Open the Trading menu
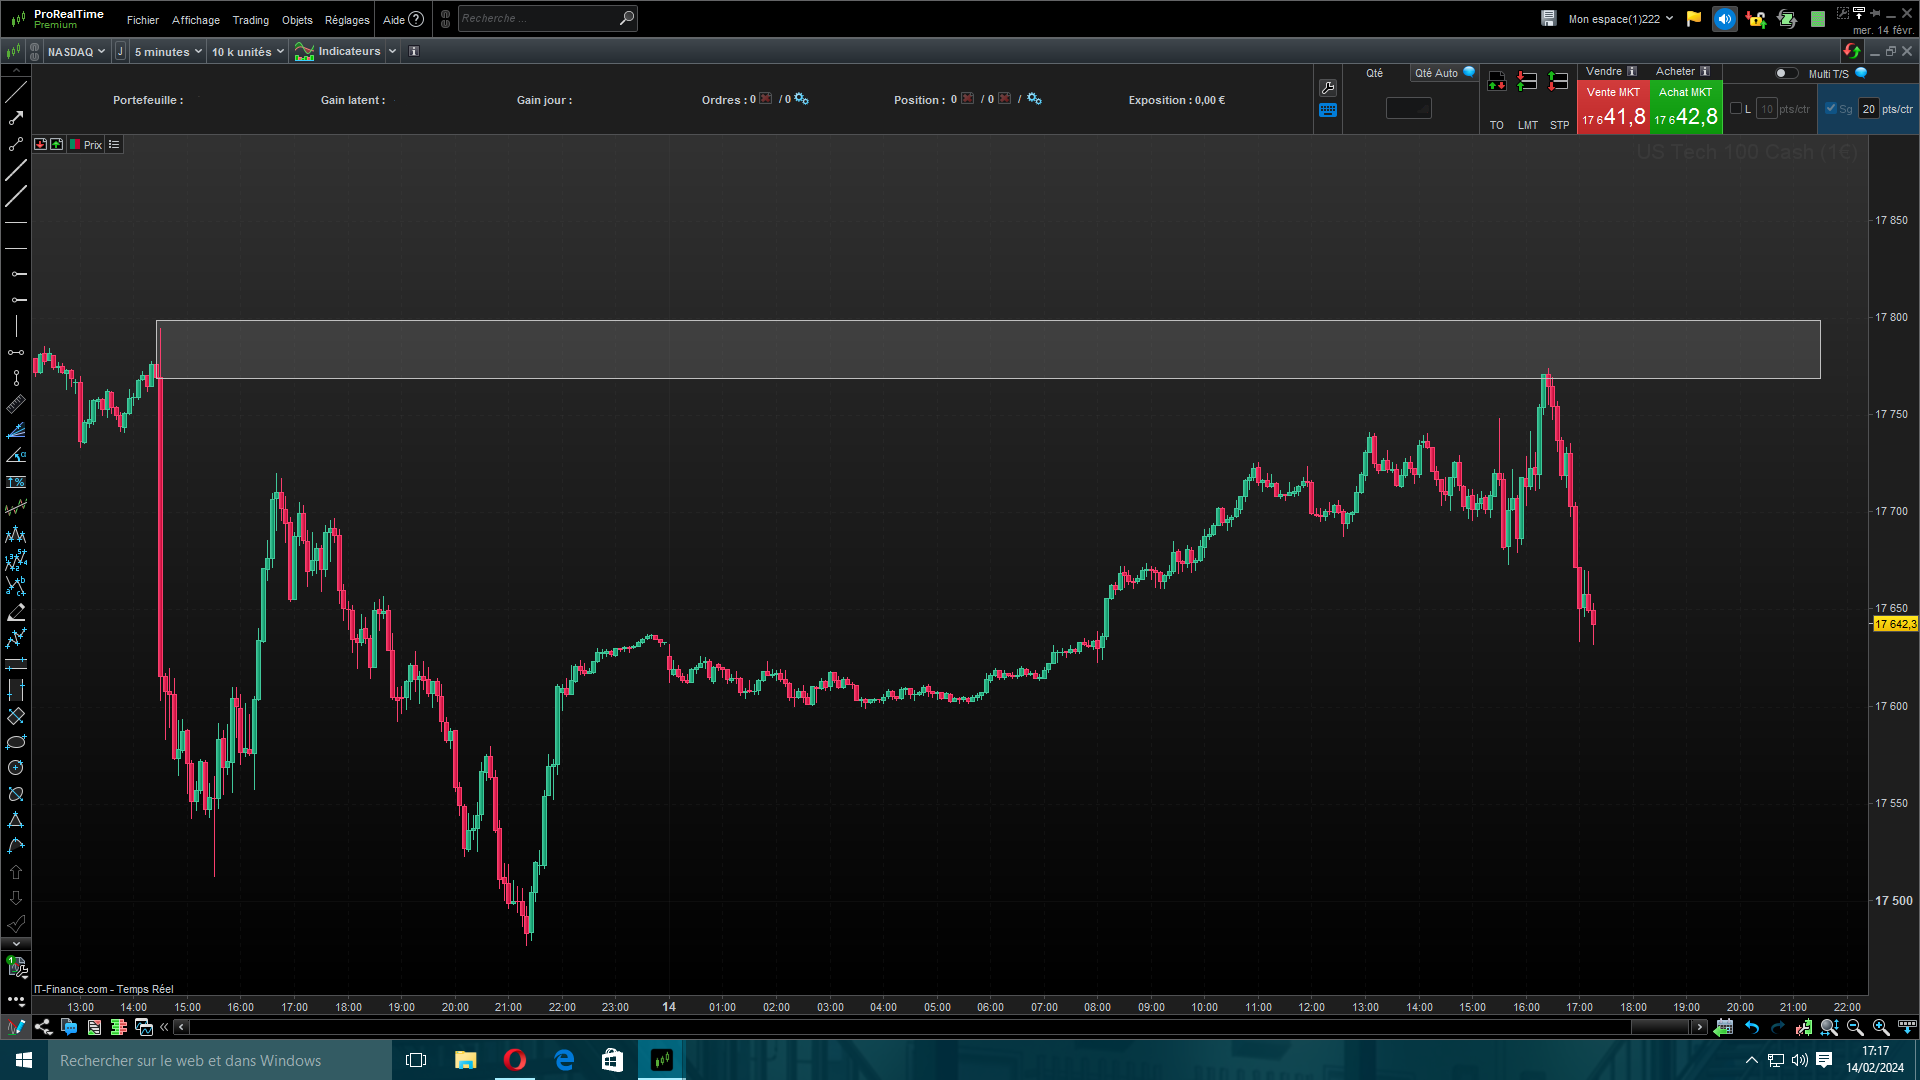The image size is (1920, 1080). tap(250, 20)
